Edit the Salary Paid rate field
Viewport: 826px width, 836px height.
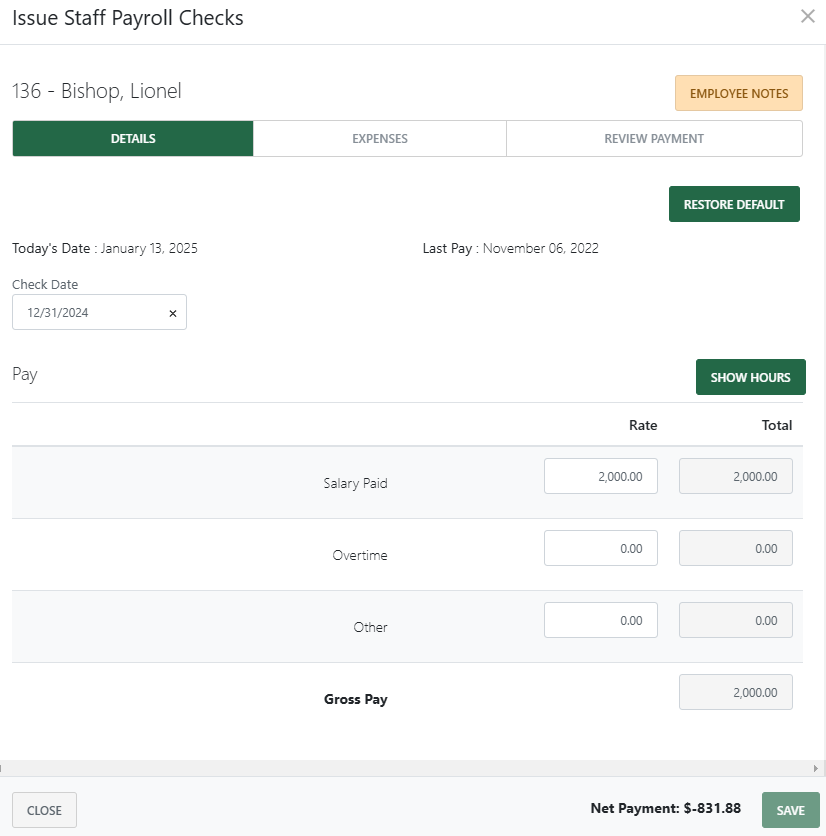[601, 477]
